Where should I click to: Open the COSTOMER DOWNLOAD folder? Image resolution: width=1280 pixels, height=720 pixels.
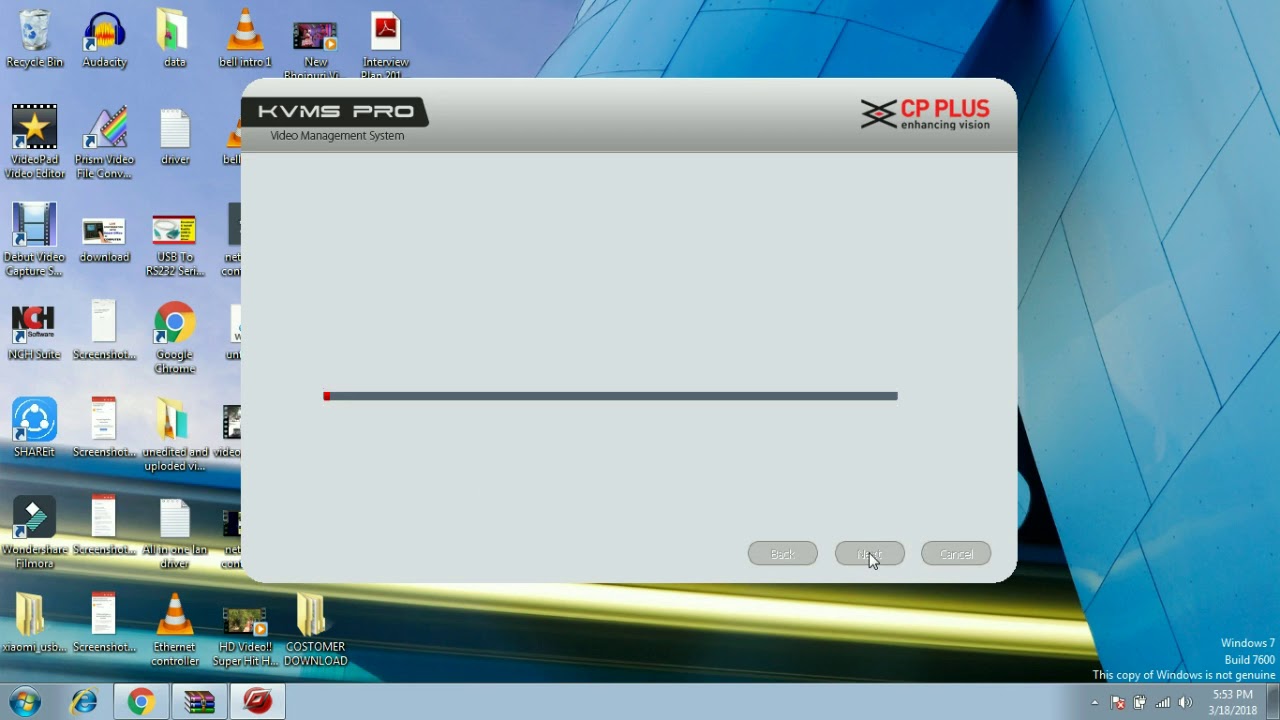(315, 630)
